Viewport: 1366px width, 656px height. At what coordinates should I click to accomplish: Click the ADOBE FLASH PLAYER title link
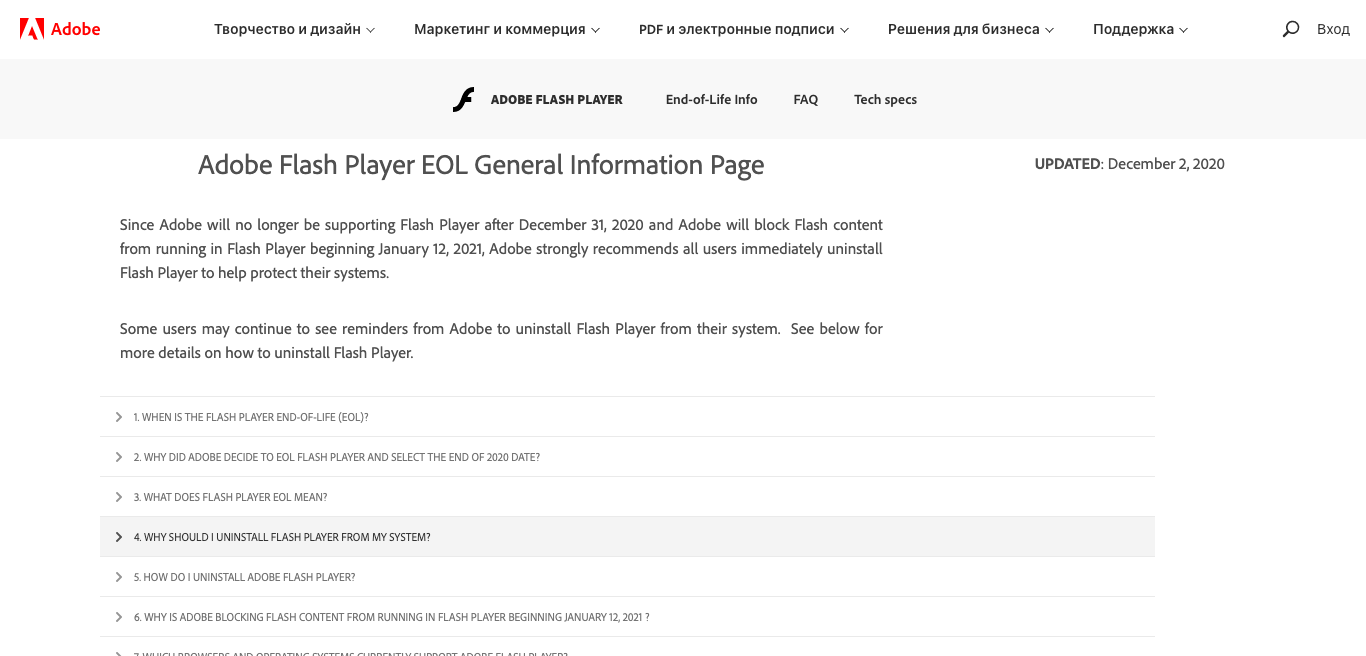click(556, 100)
